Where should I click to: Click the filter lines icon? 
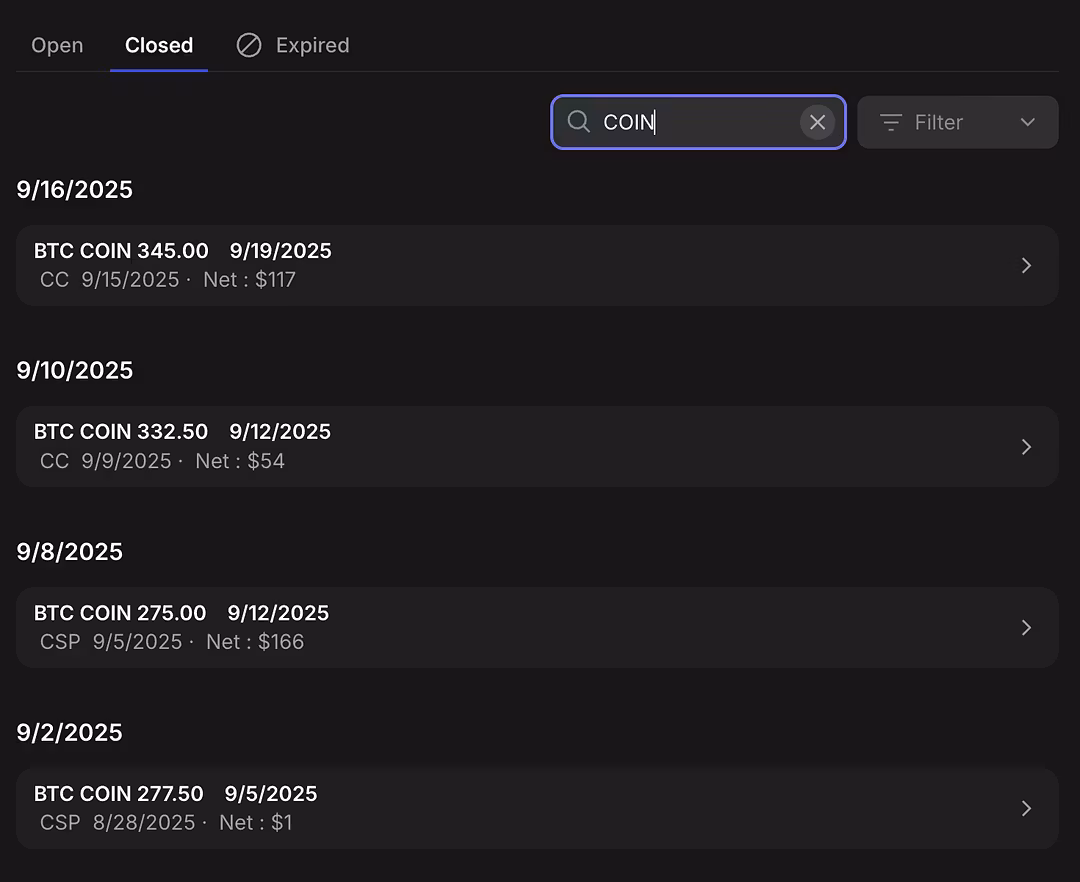[x=890, y=122]
